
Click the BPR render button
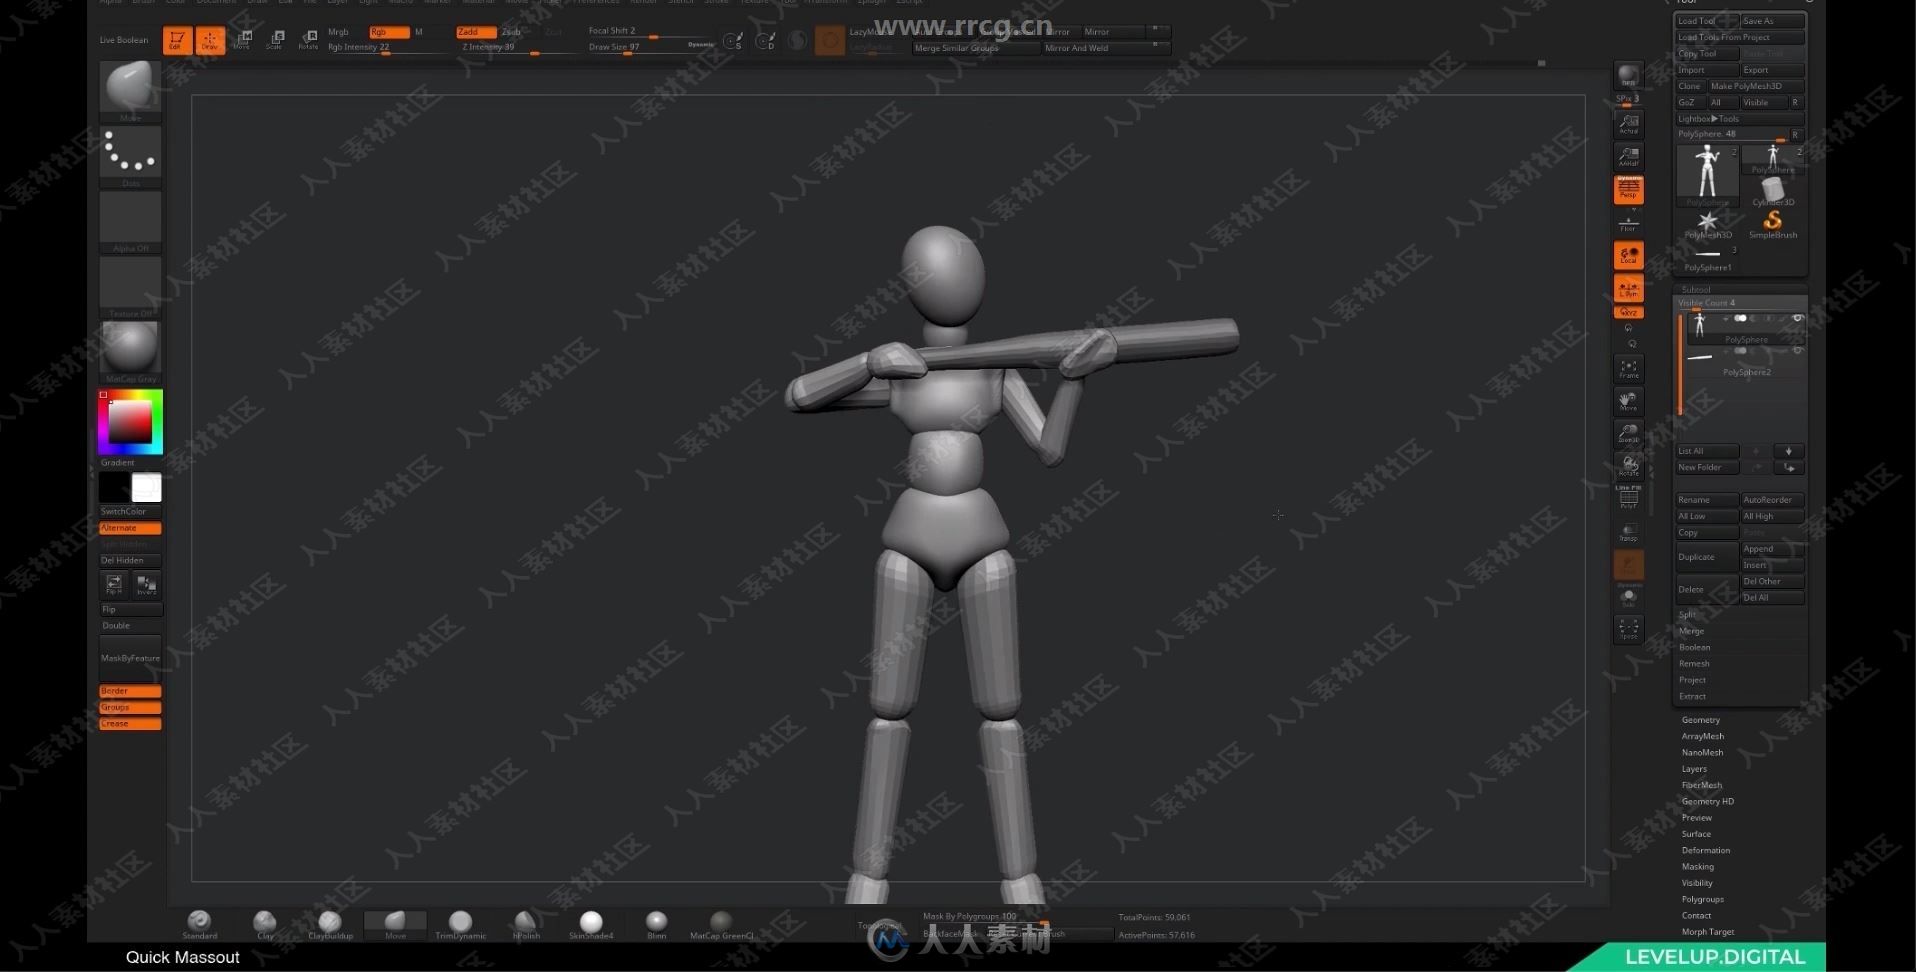[1628, 77]
